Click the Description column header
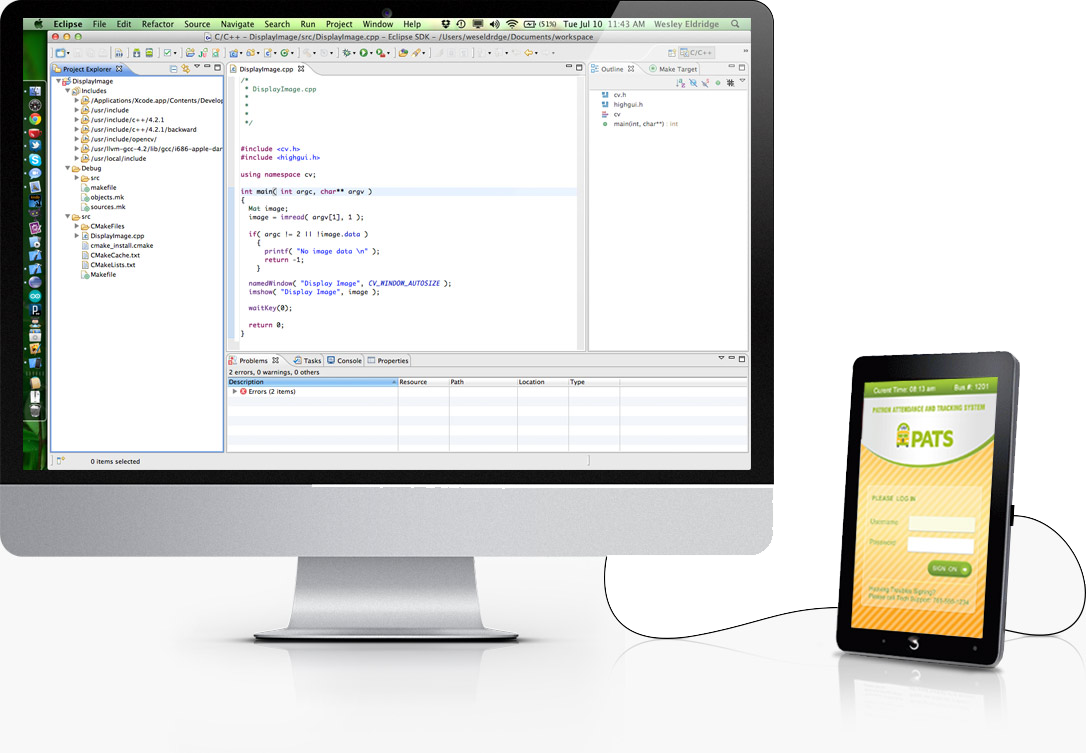1086x753 pixels. 312,382
